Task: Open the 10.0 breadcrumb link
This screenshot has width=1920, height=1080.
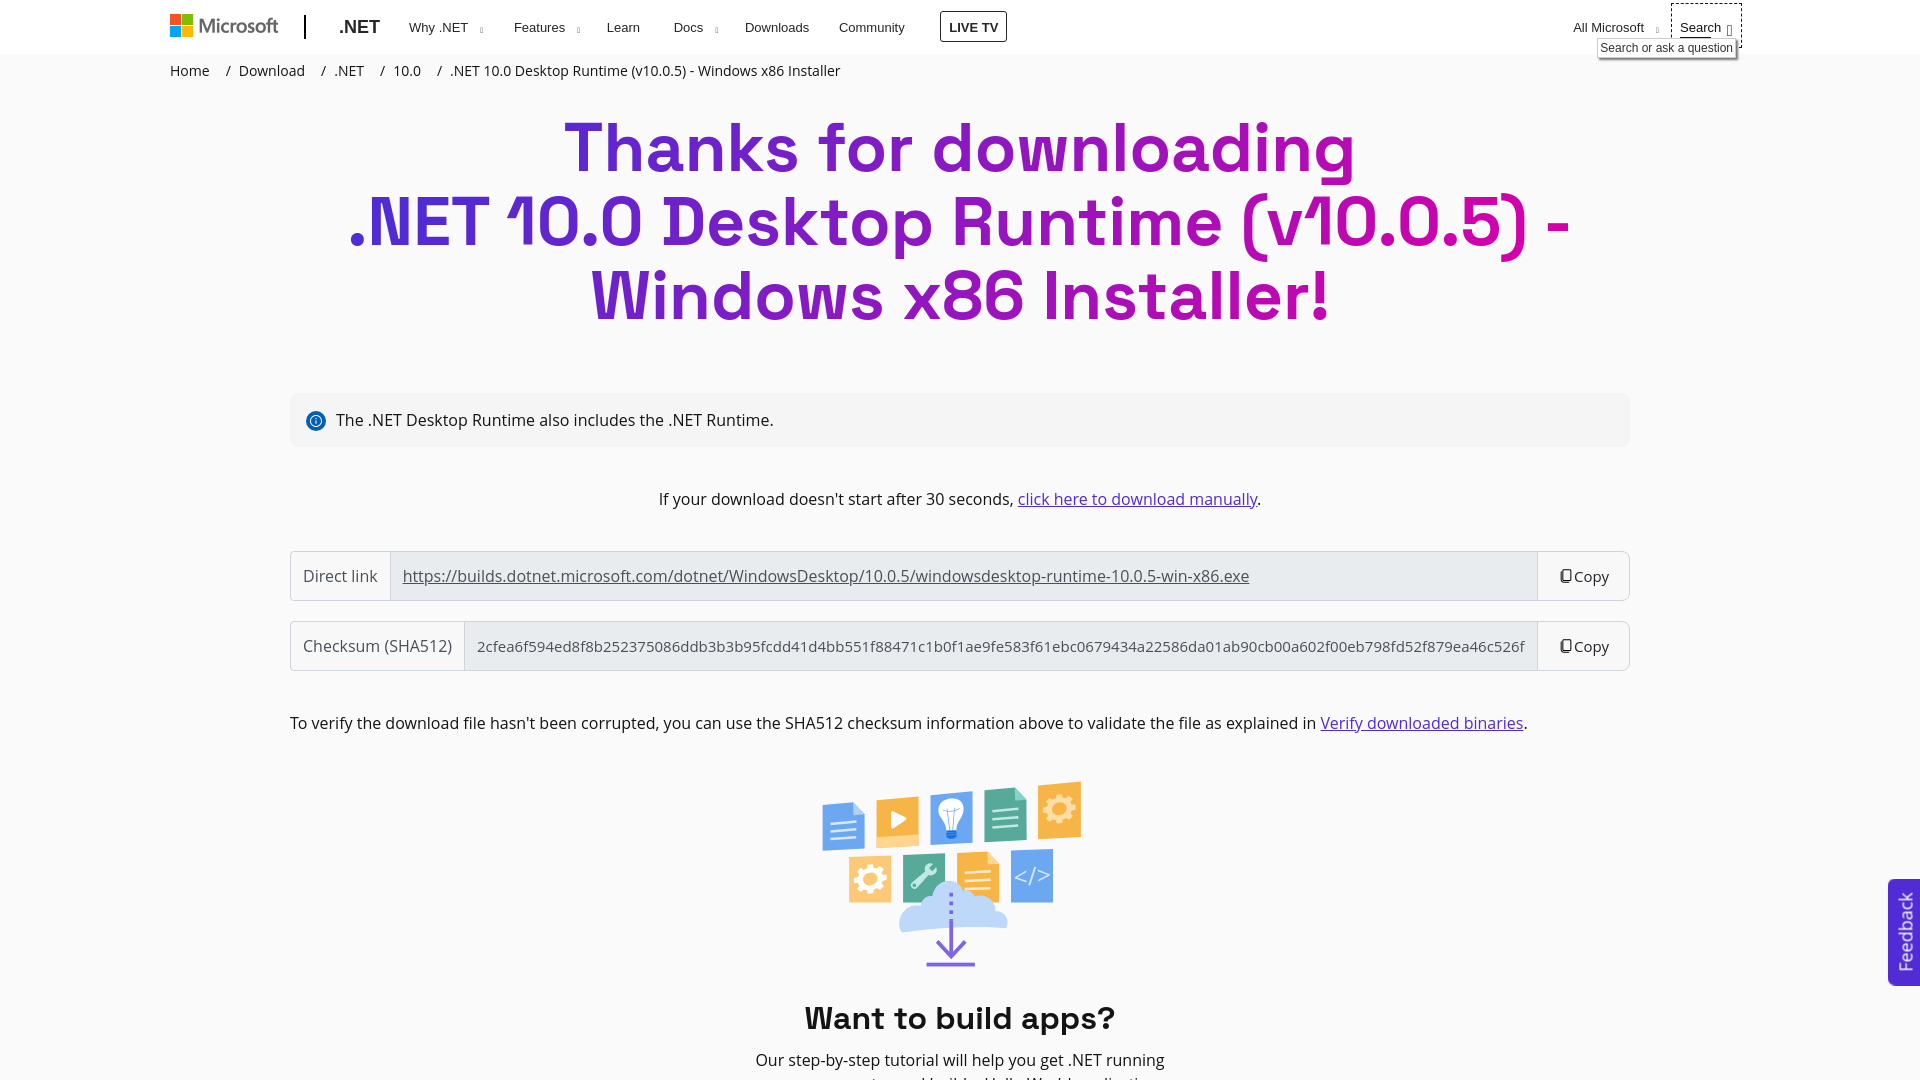Action: tap(407, 71)
